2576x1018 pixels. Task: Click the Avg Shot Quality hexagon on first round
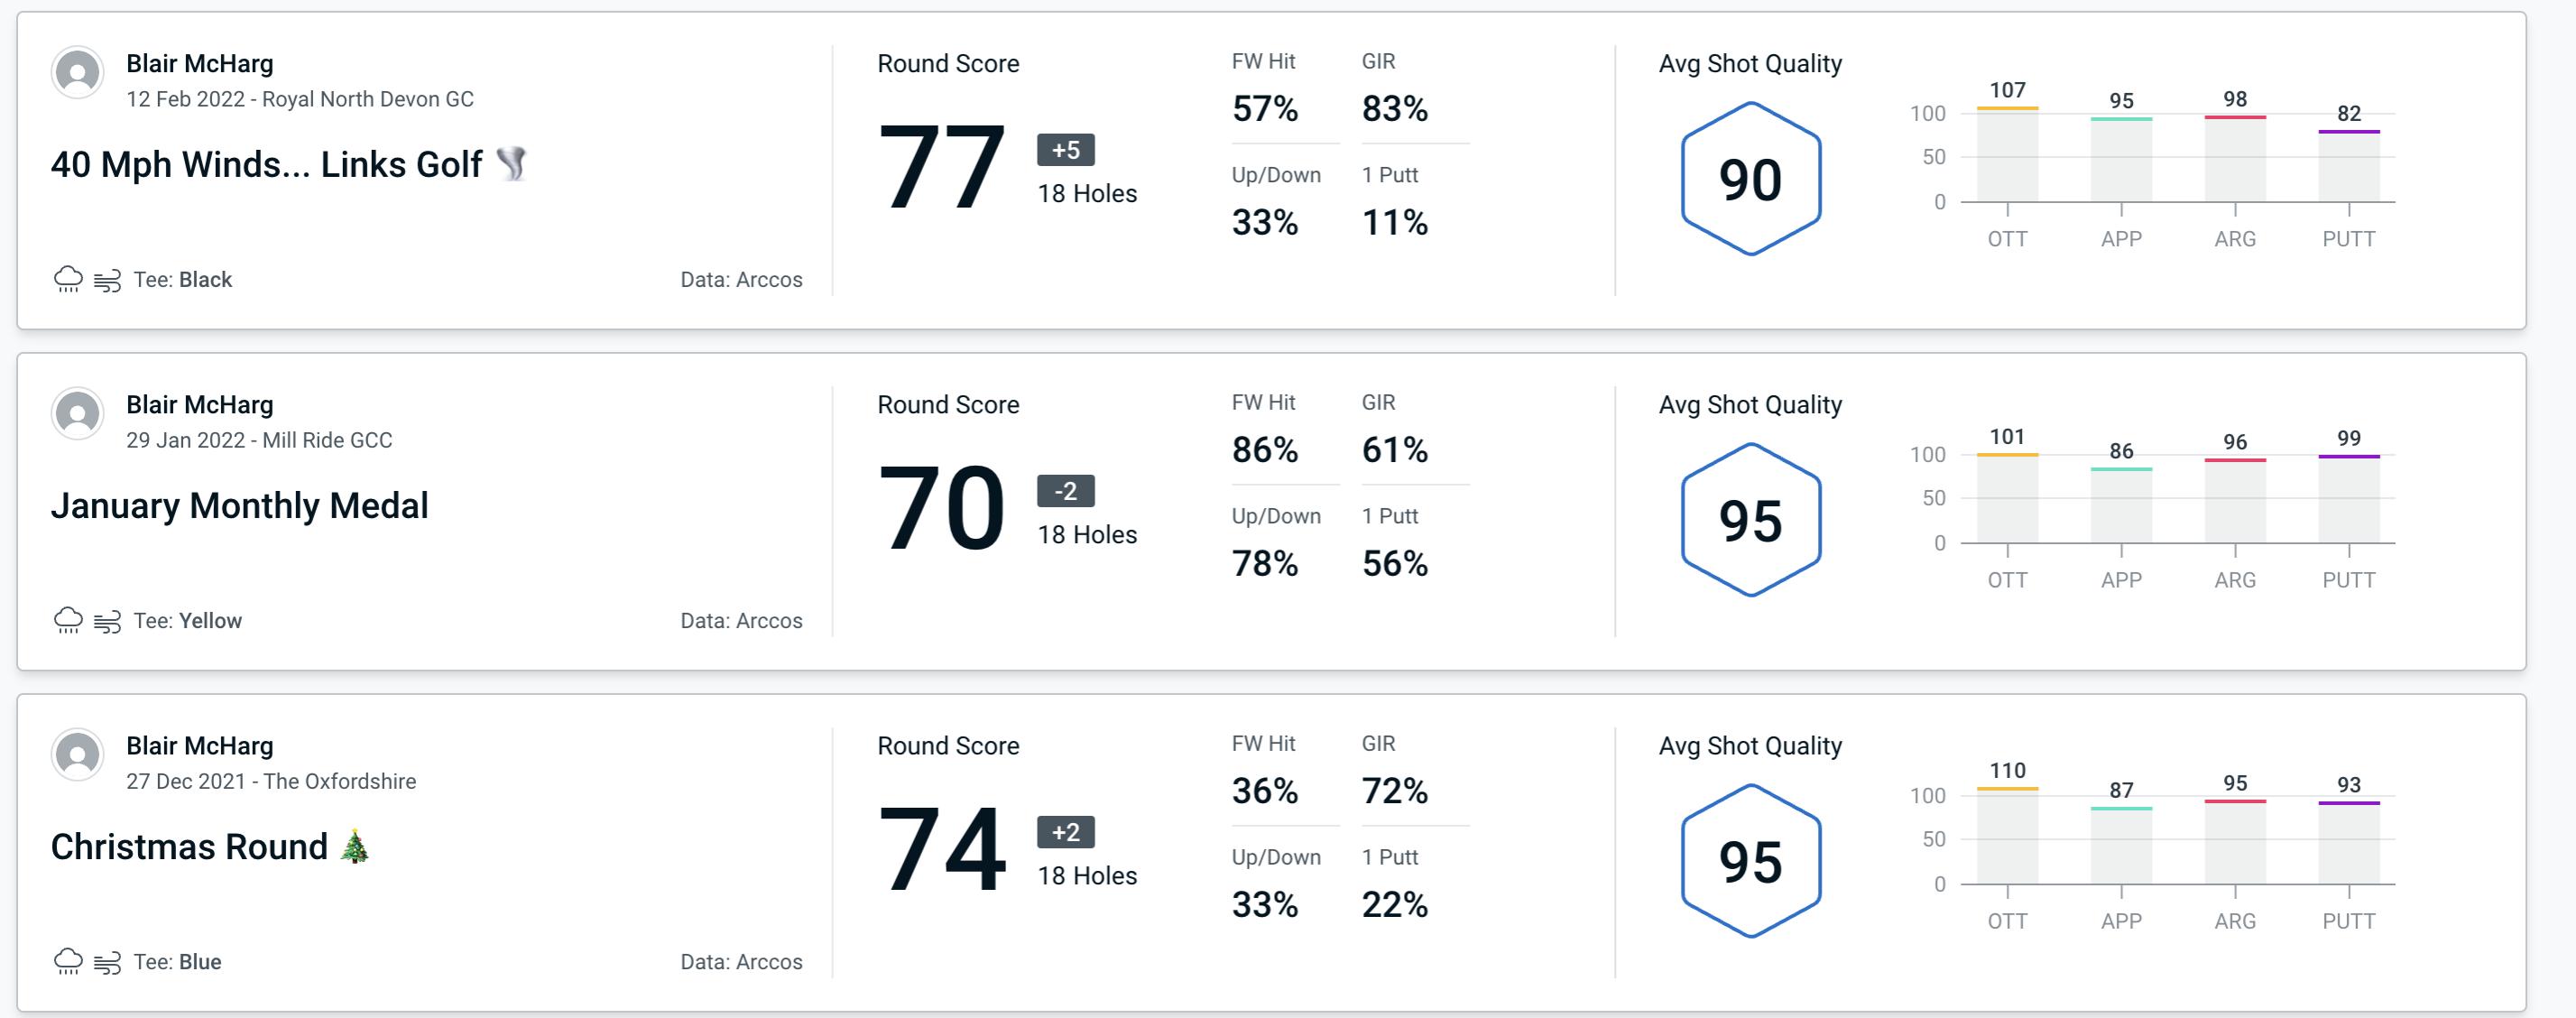click(1748, 171)
